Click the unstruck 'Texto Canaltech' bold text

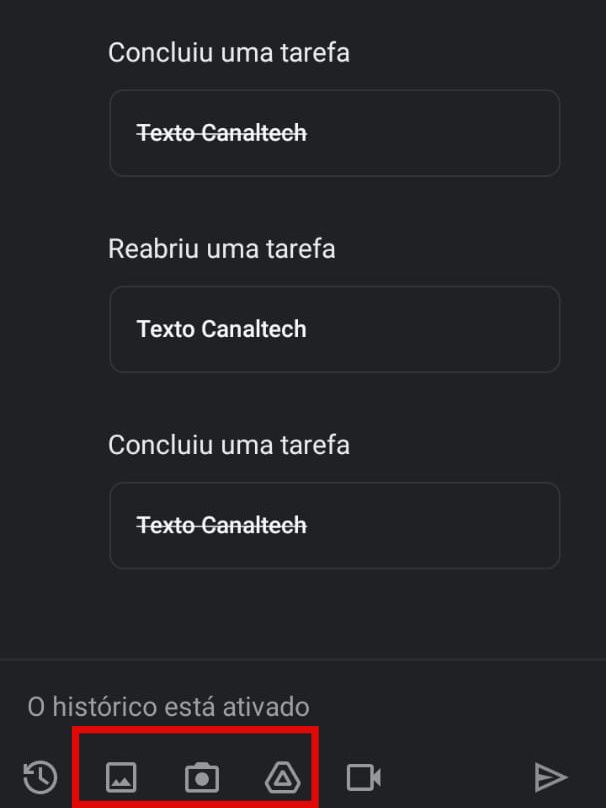[222, 329]
